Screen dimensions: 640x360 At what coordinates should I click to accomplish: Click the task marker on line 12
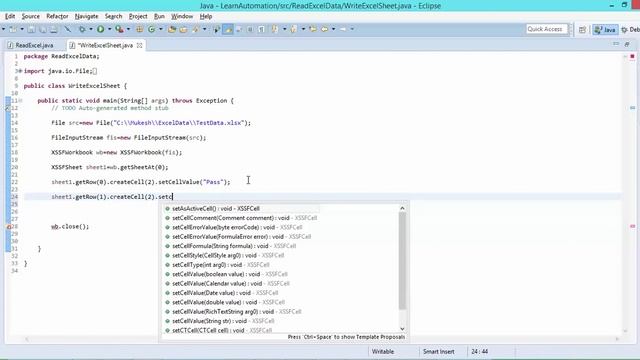click(8, 108)
